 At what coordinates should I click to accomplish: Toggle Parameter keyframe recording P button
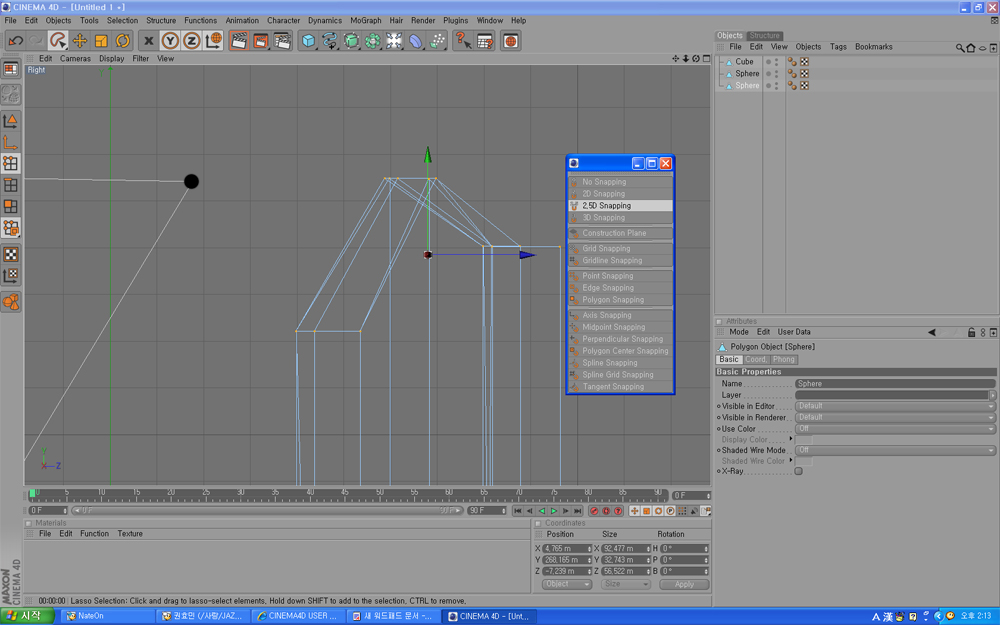point(670,511)
